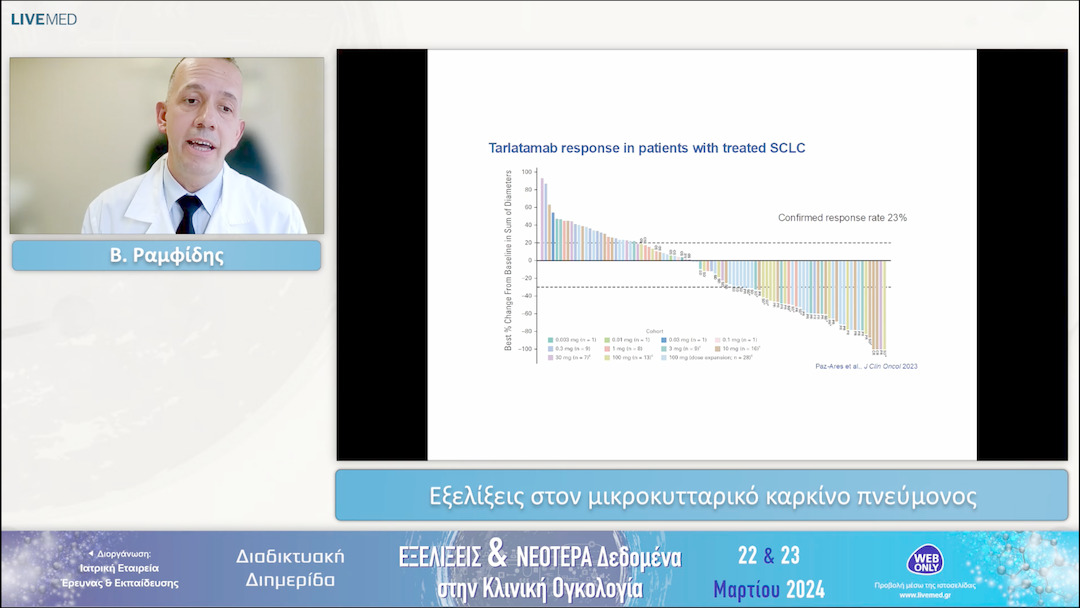Image resolution: width=1080 pixels, height=608 pixels.
Task: Click the LIVEMED logo
Action: 43,19
